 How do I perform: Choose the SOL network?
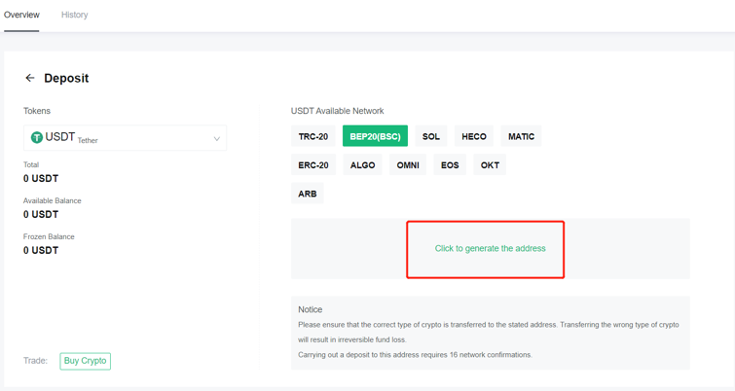click(x=431, y=136)
